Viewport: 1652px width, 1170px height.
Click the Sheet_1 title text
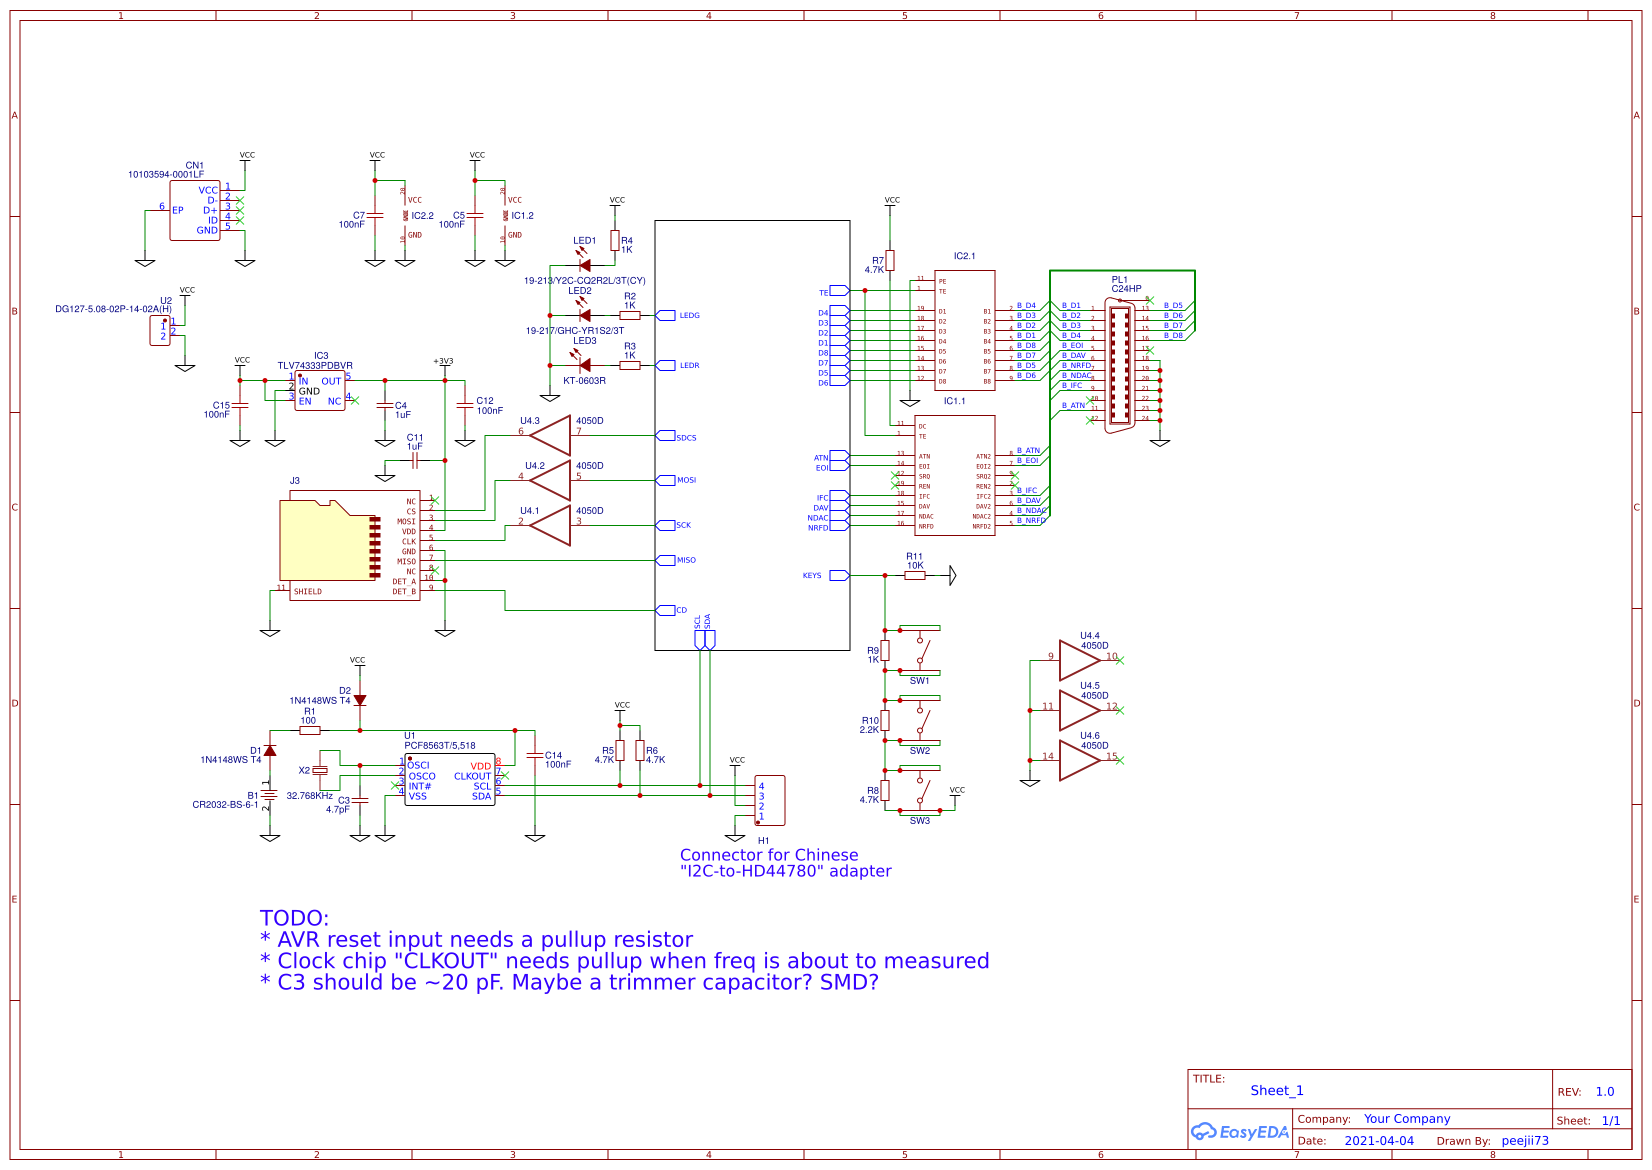(1276, 1090)
